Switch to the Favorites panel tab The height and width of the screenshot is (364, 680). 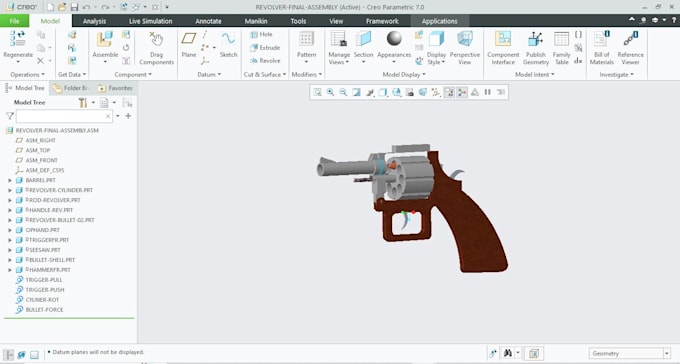[x=115, y=88]
